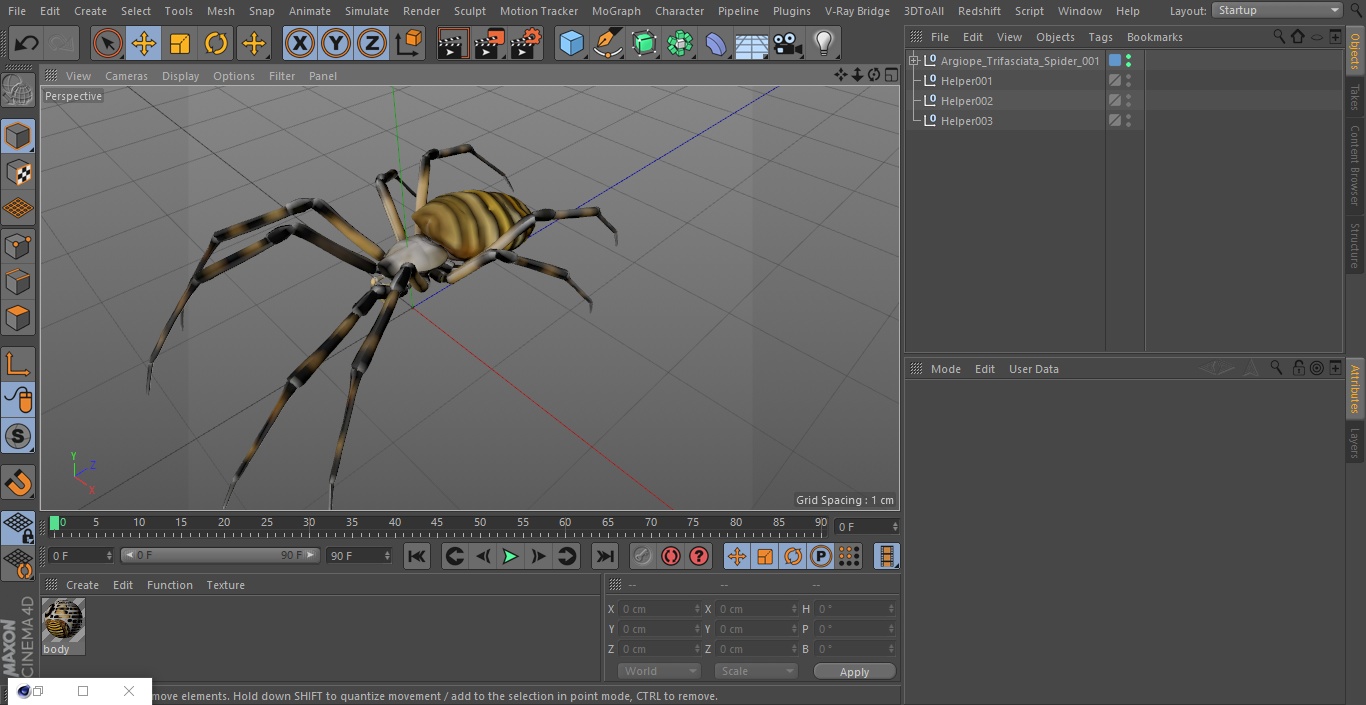
Task: Render the current view with clapperboard icon
Action: tap(453, 43)
